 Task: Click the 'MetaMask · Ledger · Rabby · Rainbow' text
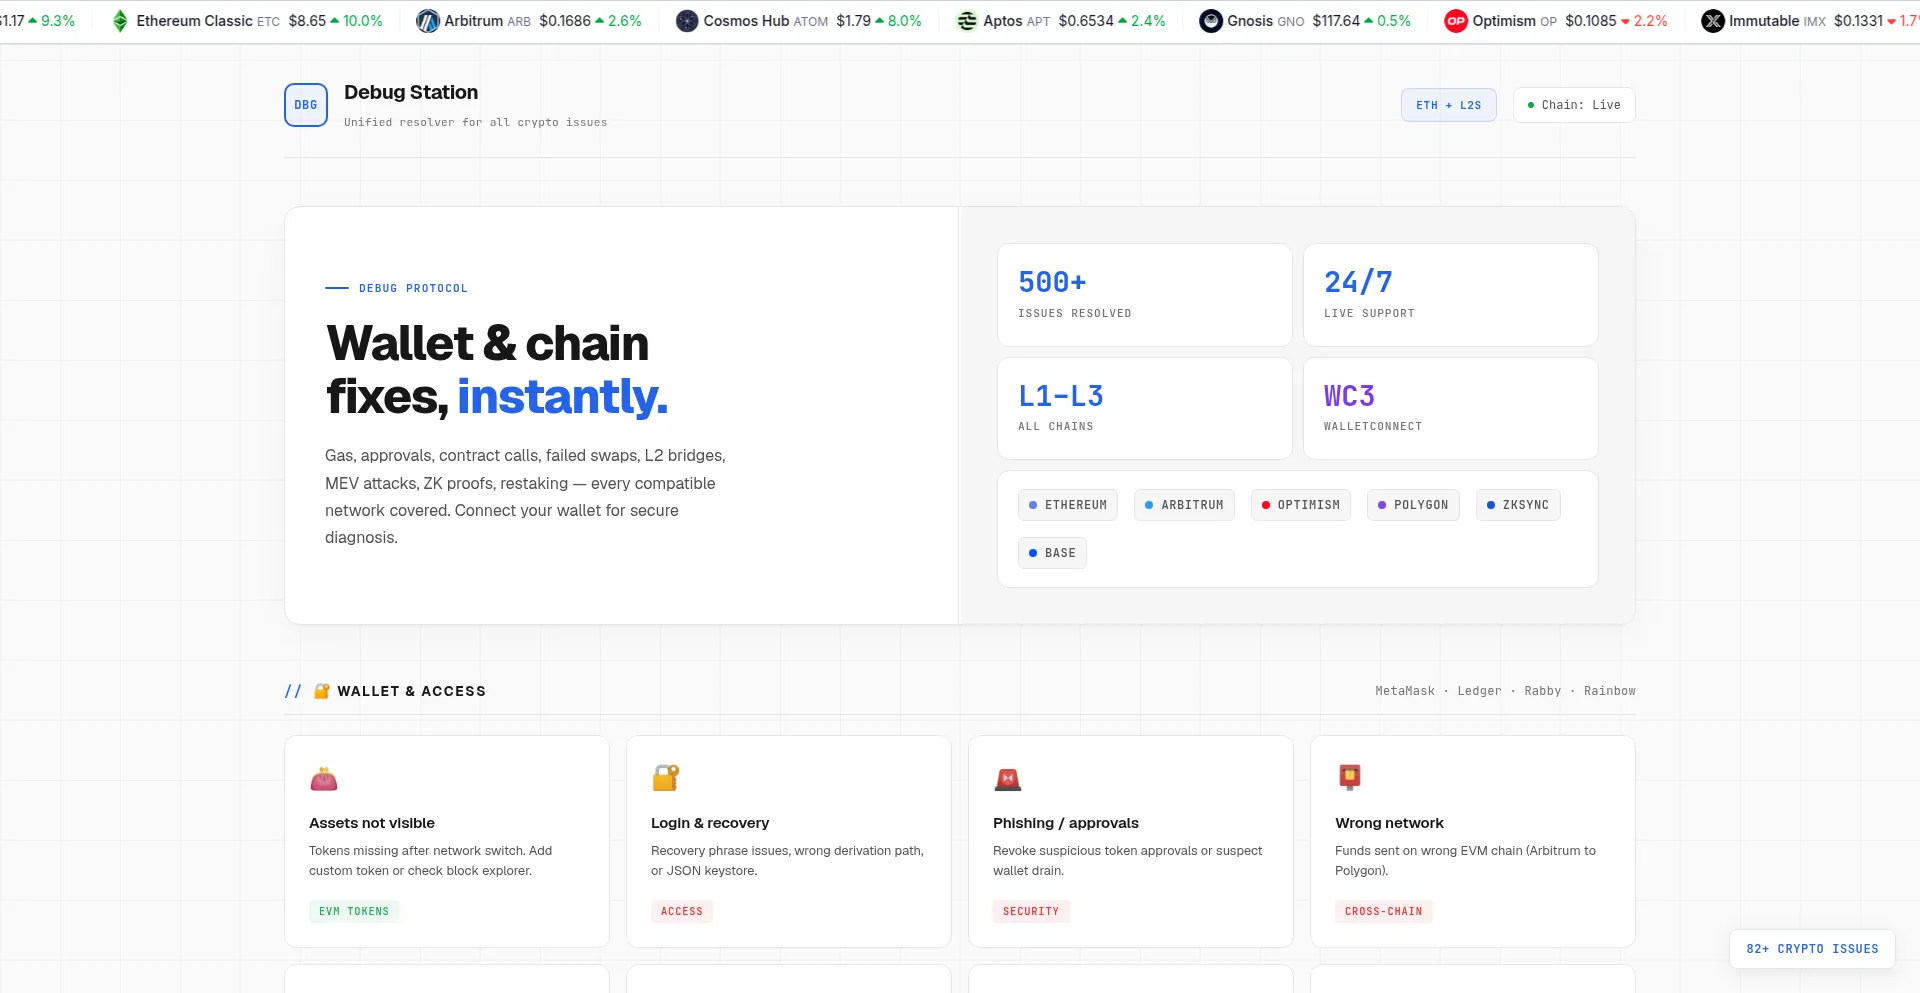point(1505,691)
